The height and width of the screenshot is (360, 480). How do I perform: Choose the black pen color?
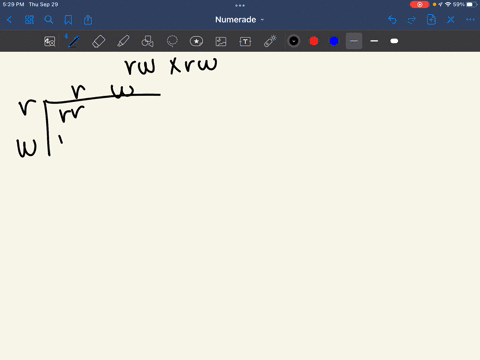[x=294, y=41]
